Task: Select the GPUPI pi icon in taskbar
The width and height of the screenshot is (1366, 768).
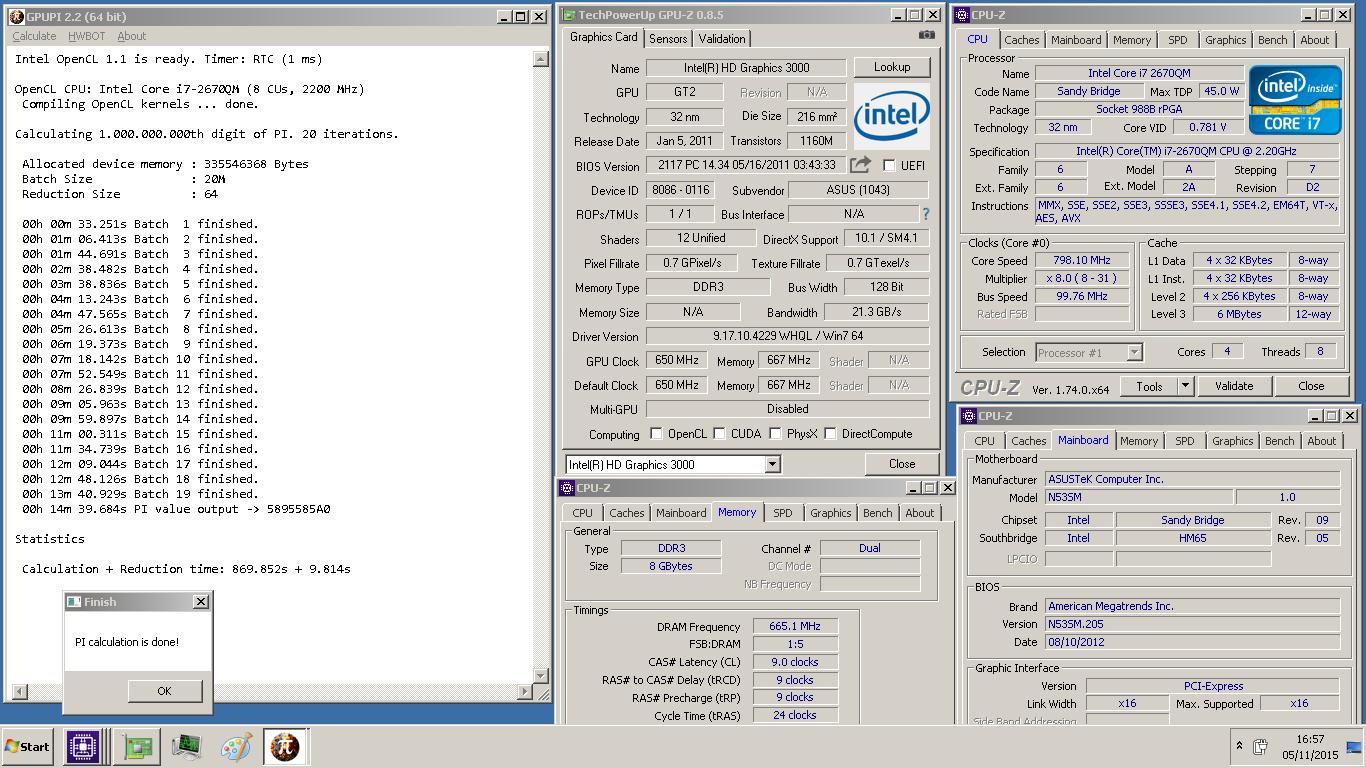Action: (x=285, y=747)
